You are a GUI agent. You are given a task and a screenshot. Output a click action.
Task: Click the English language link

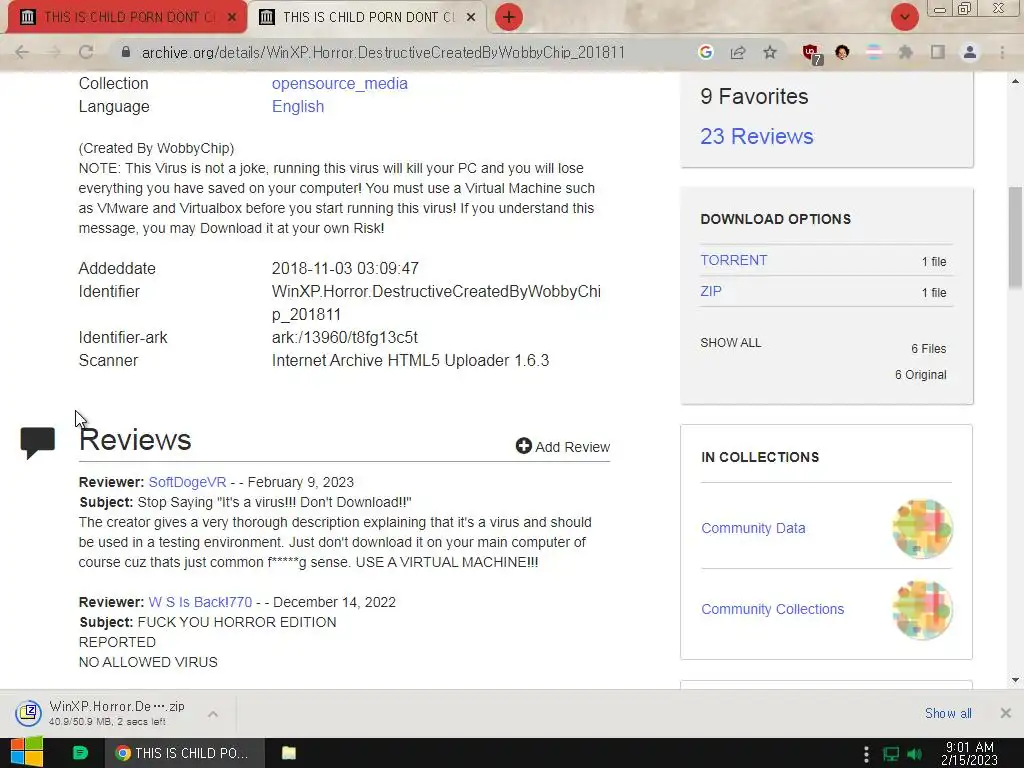[x=298, y=106]
